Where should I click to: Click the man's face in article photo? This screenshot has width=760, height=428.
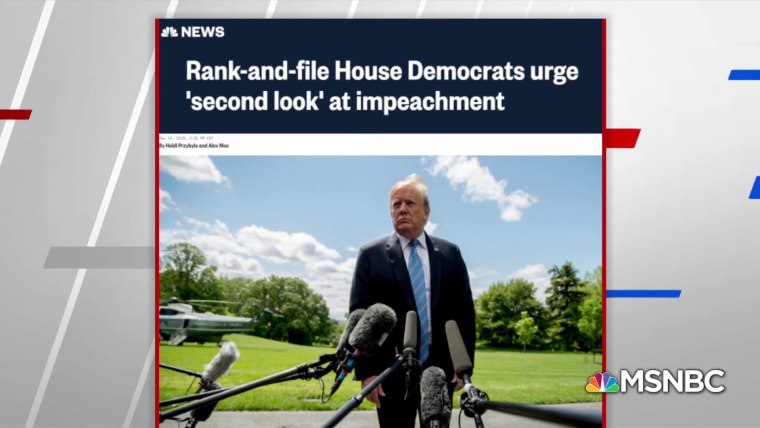click(x=409, y=210)
